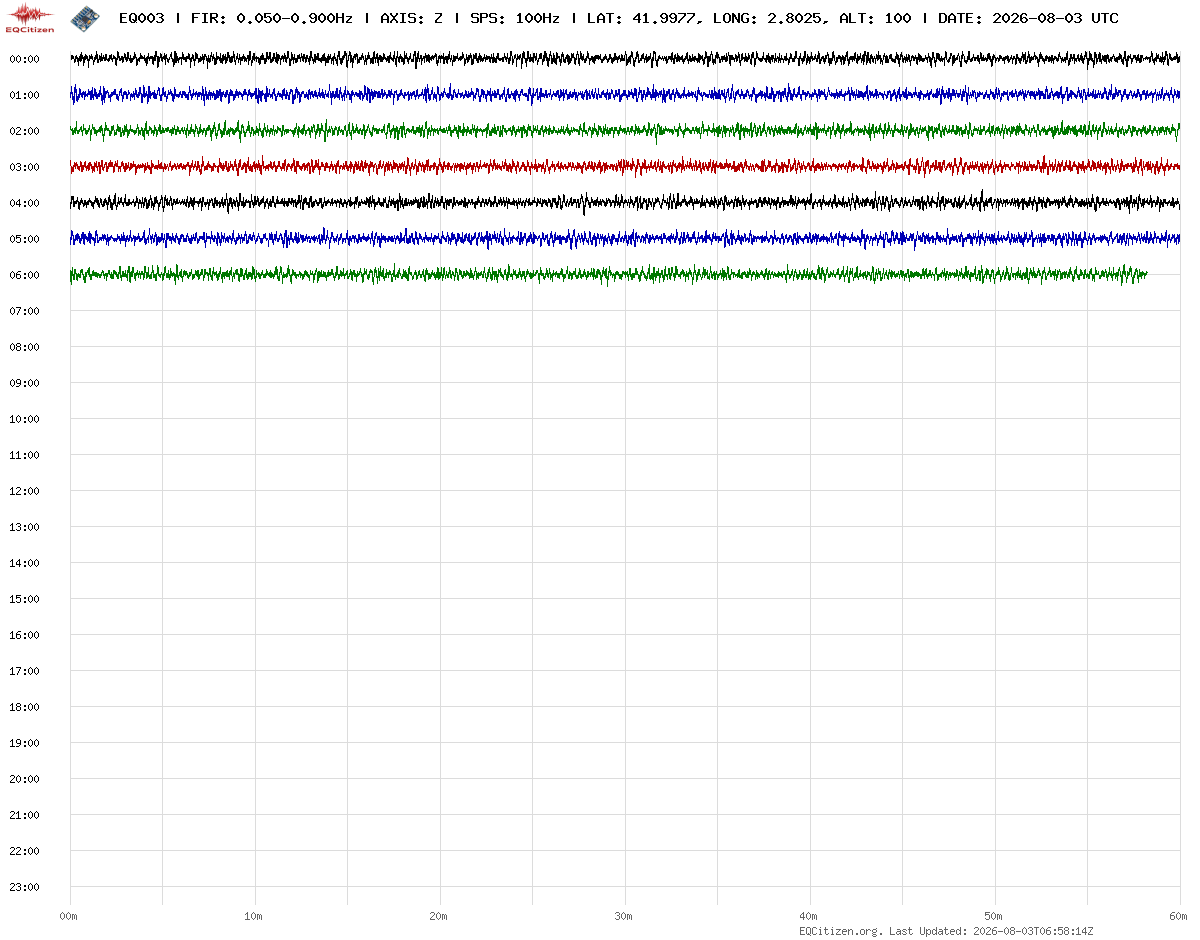This screenshot has height=940, width=1200.
Task: Click the green 02:00 seismic trace
Action: tap(625, 131)
